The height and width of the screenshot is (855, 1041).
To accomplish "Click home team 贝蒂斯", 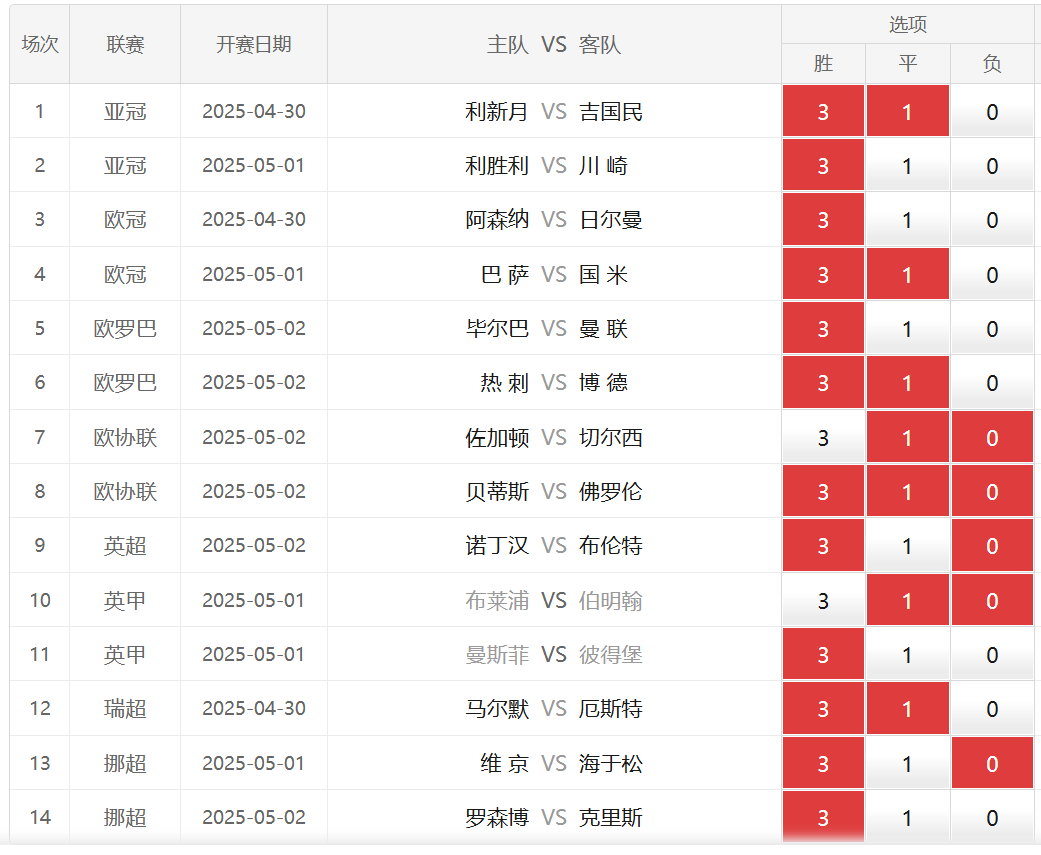I will [497, 491].
